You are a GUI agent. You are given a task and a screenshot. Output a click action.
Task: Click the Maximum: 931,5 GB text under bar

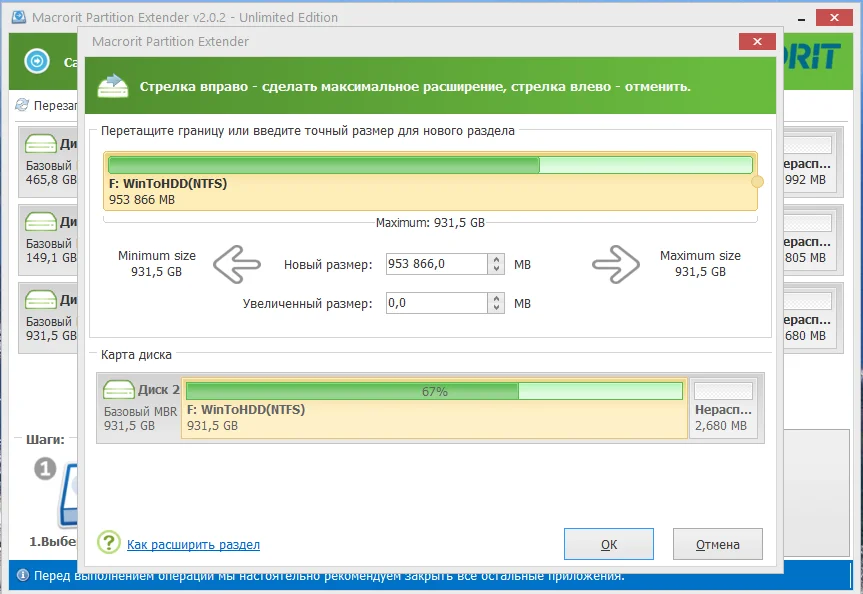point(430,223)
